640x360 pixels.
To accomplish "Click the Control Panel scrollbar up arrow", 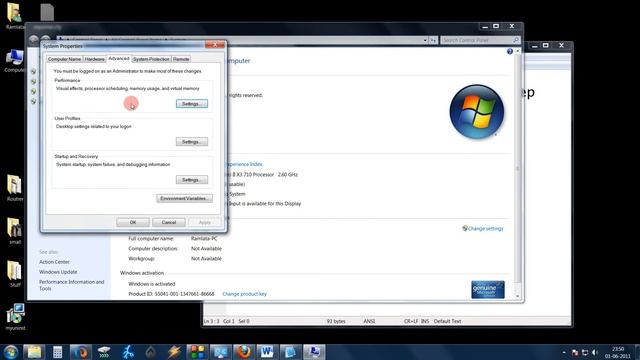I will pos(518,51).
